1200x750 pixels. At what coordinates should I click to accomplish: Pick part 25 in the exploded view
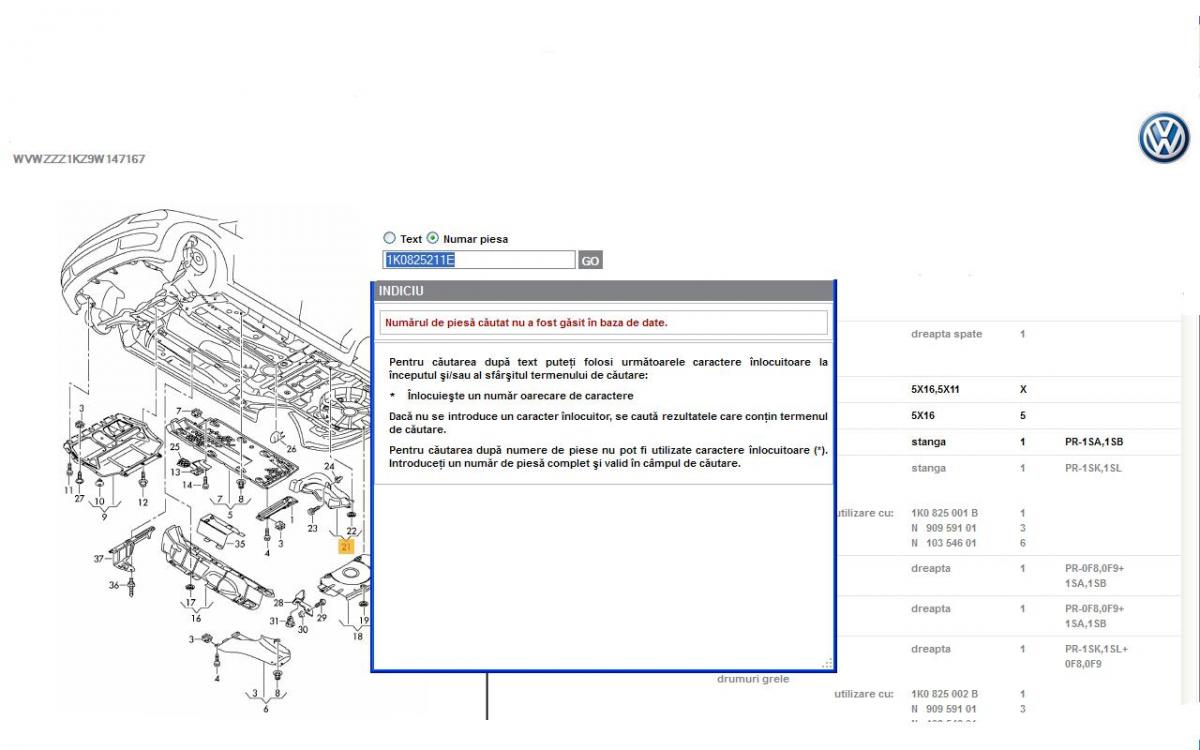click(174, 446)
